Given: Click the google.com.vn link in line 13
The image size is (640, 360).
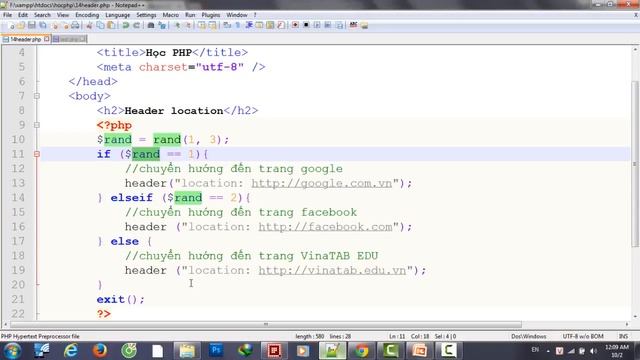Looking at the screenshot, I should click(322, 183).
